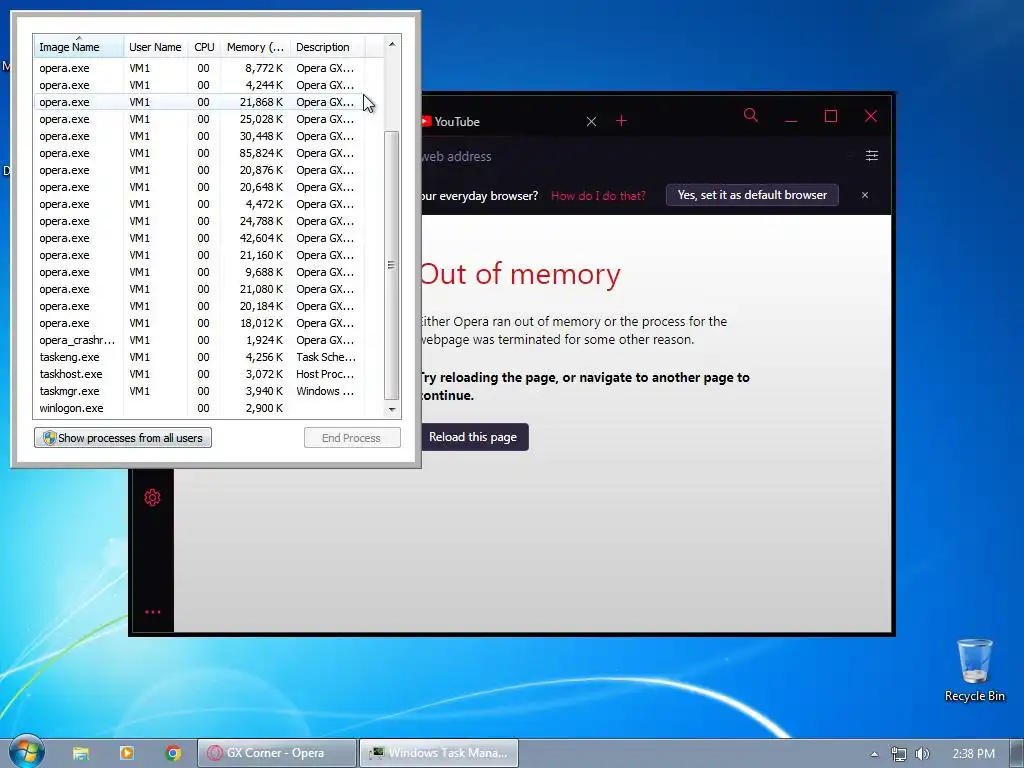
Task: Click the 2:38 PM clock
Action: [x=974, y=754]
